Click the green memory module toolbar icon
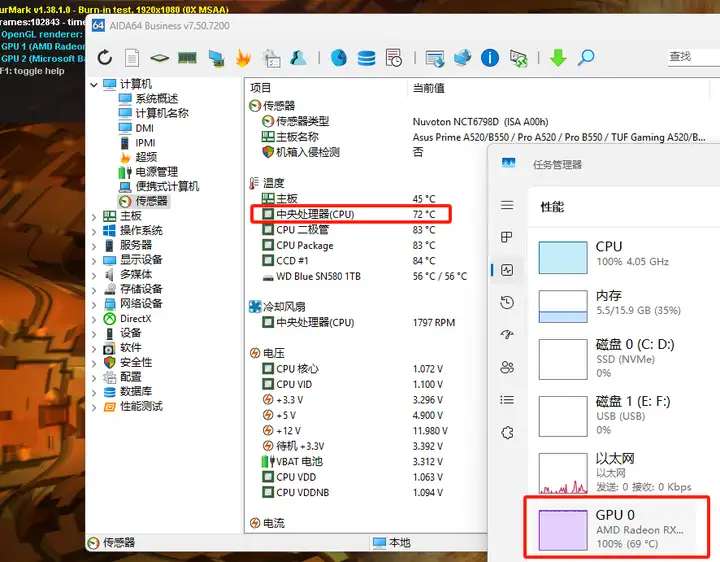Screen dimensions: 720x562 (187, 58)
